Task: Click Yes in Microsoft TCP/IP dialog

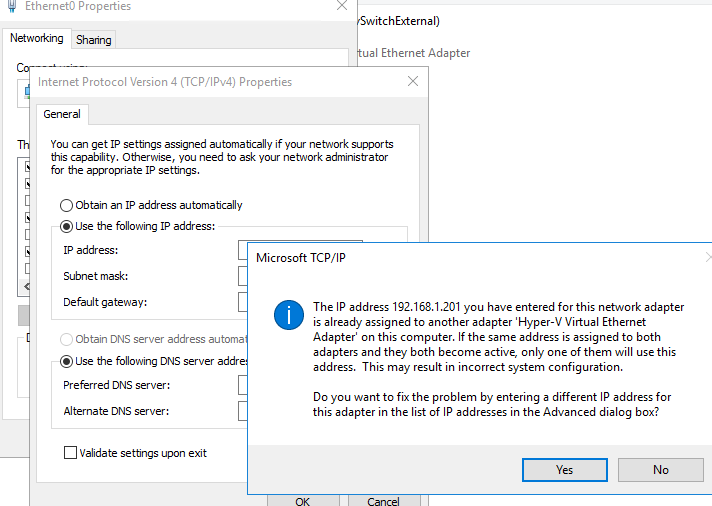Action: (564, 470)
